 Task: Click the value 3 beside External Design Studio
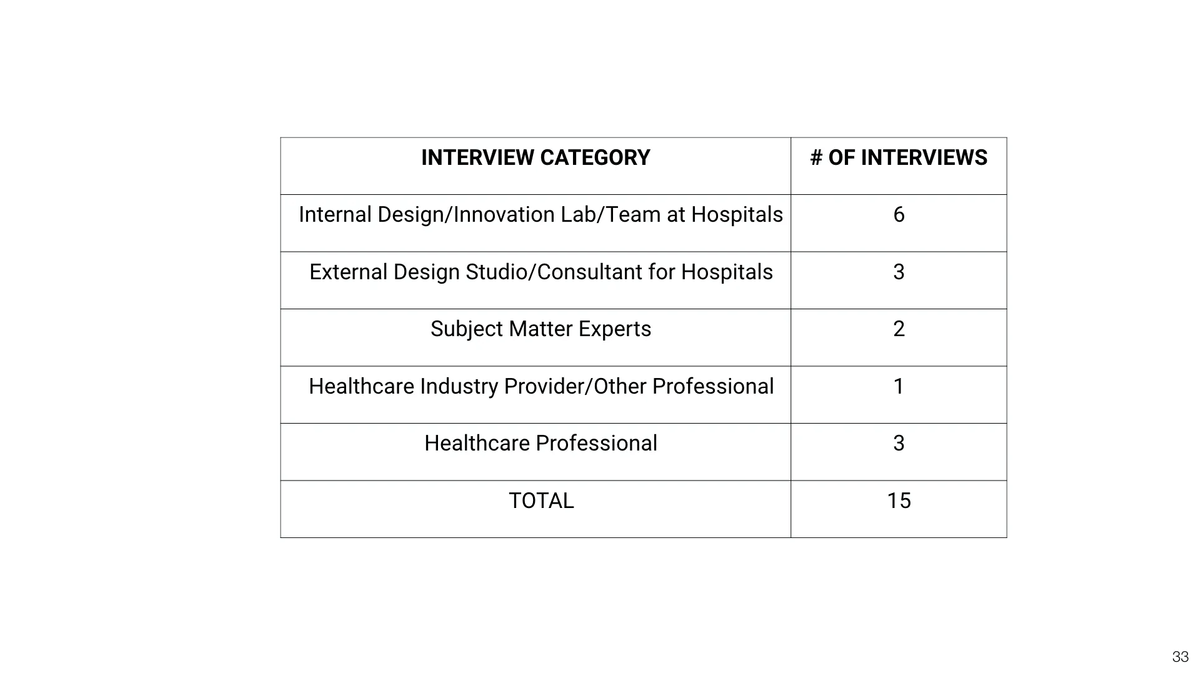pos(899,272)
